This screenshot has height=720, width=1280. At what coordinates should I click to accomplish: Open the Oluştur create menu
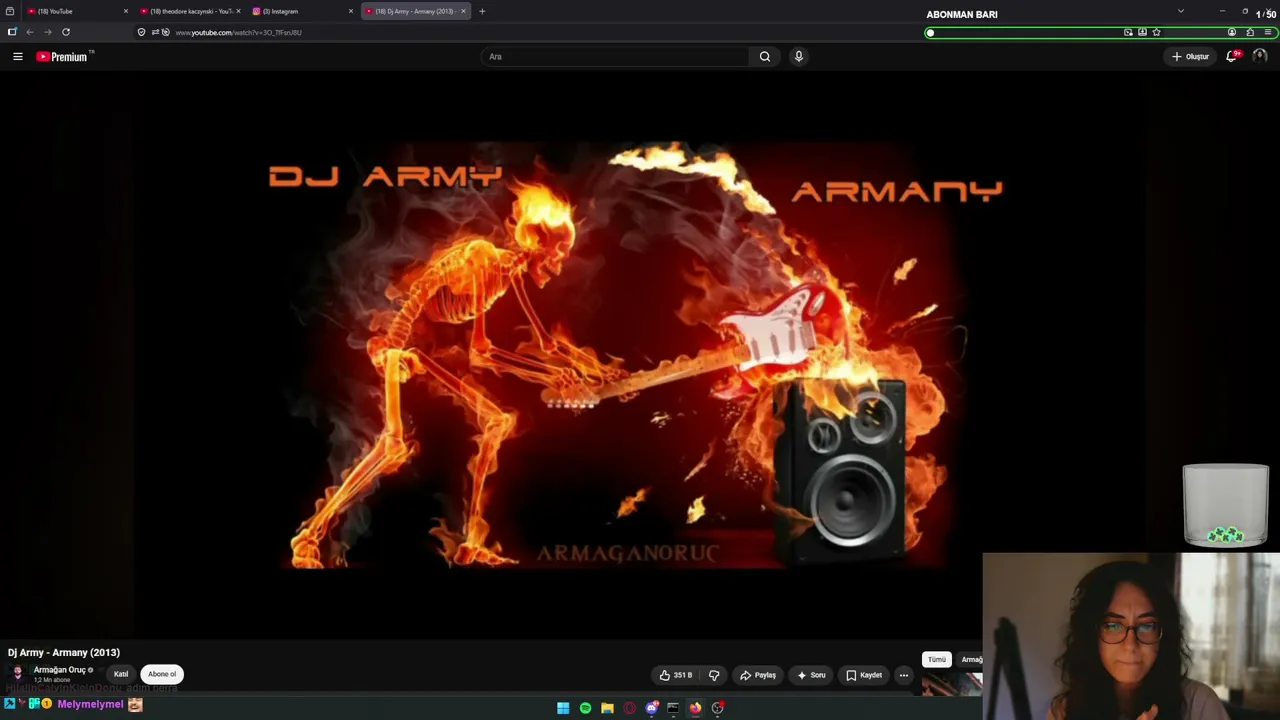1191,57
